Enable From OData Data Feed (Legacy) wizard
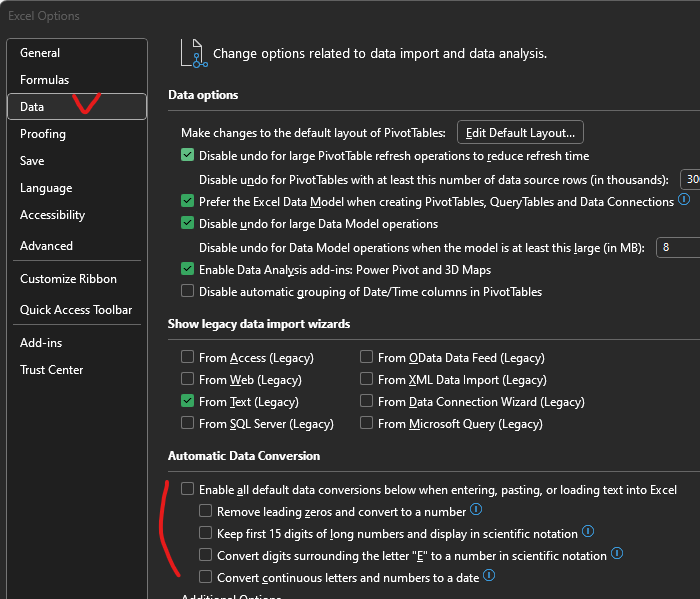 point(367,357)
